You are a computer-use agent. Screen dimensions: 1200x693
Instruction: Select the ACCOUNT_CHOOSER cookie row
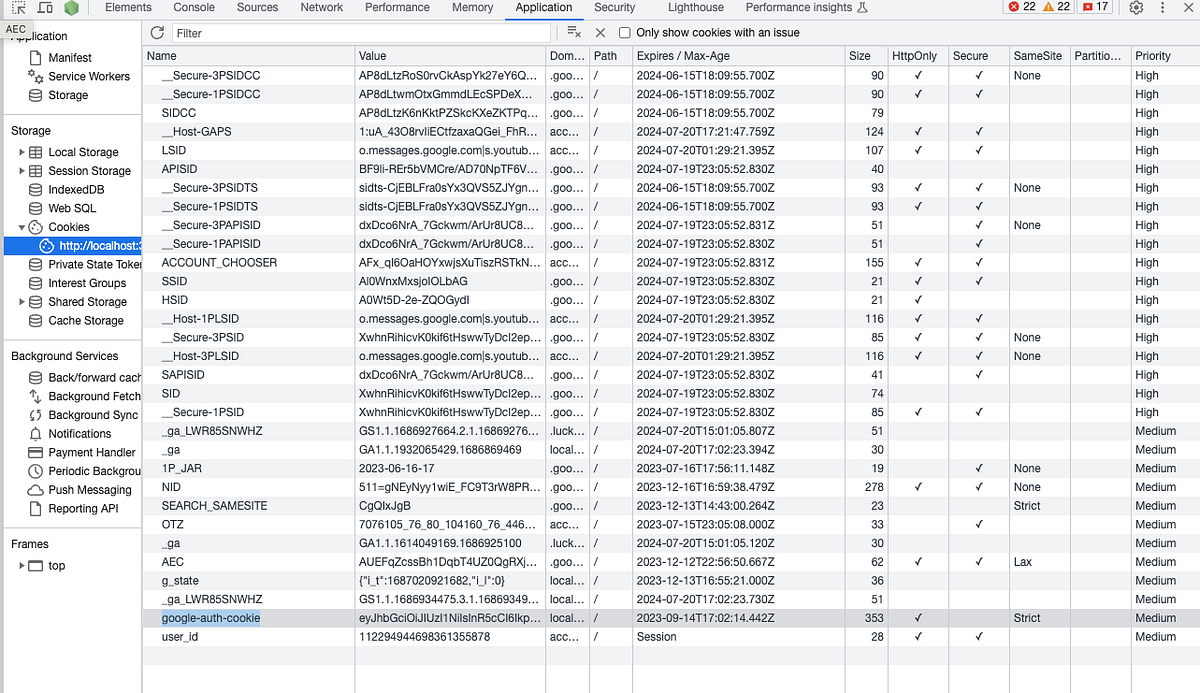671,262
